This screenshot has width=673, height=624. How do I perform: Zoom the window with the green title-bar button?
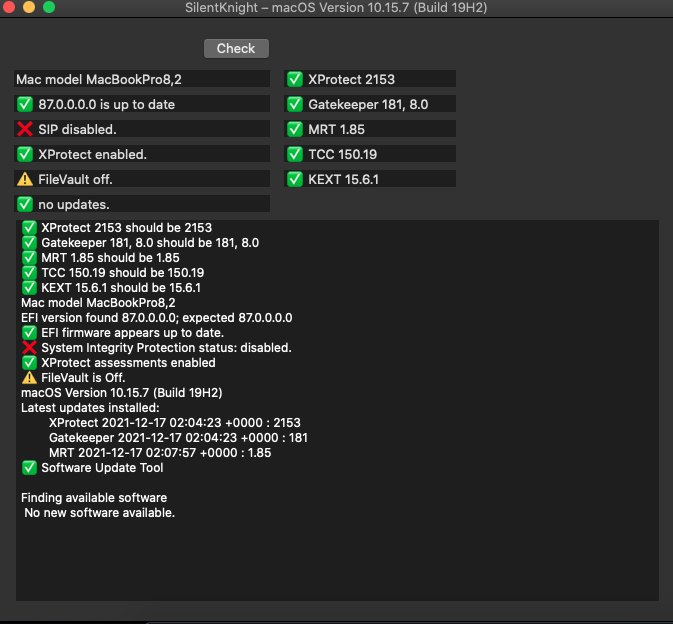click(49, 7)
